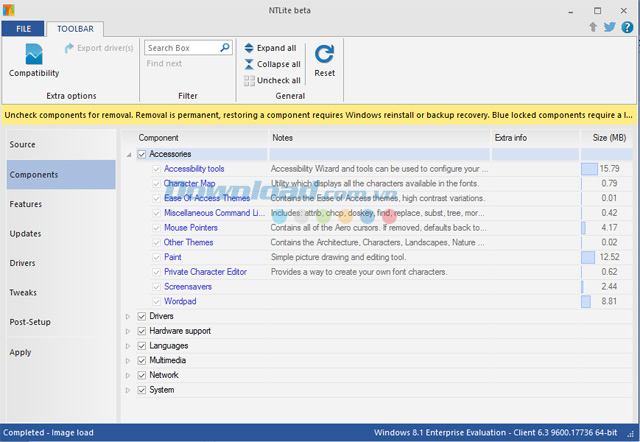Click into the Search Box field
This screenshot has width=640, height=442.
[x=178, y=48]
